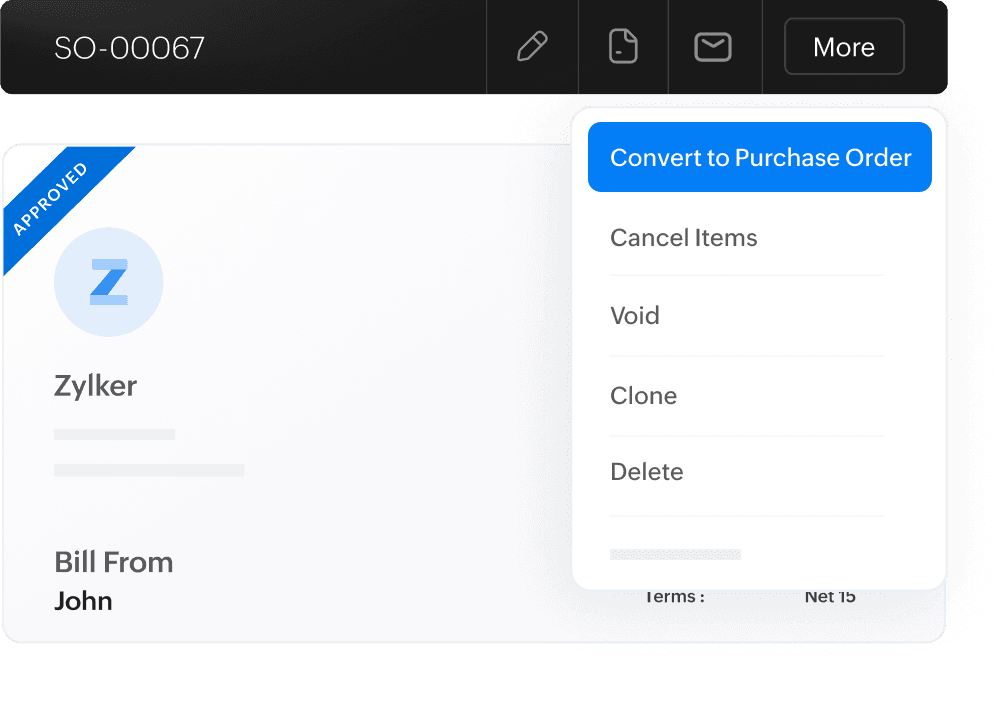Choose Clone in the More menu
The width and height of the screenshot is (994, 718).
coord(643,396)
